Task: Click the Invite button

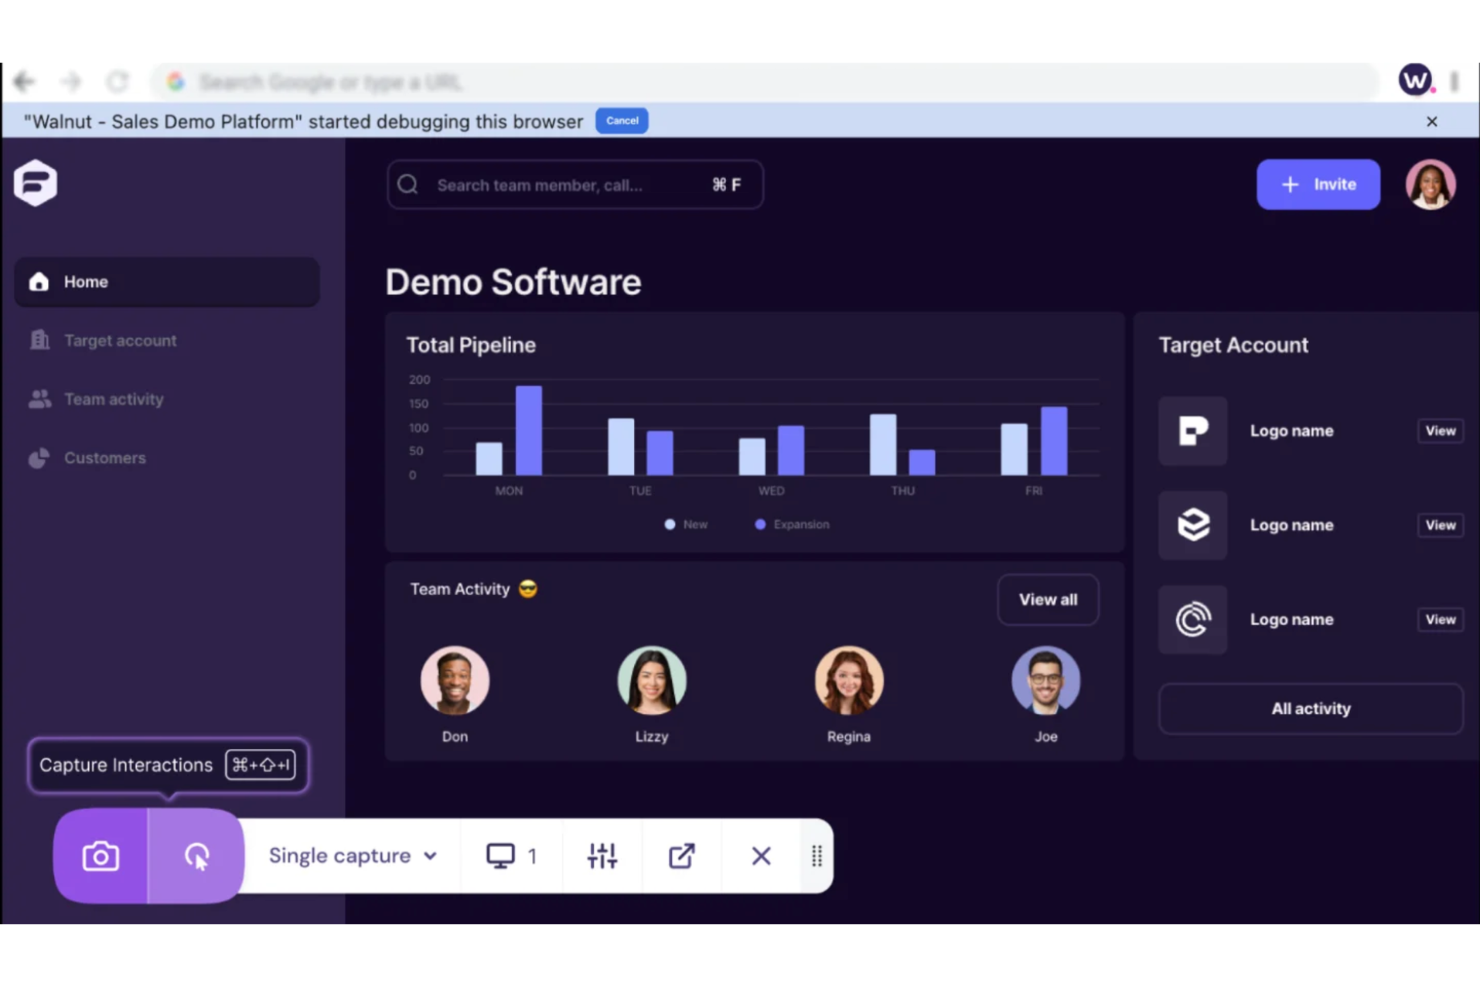Action: 1318,184
